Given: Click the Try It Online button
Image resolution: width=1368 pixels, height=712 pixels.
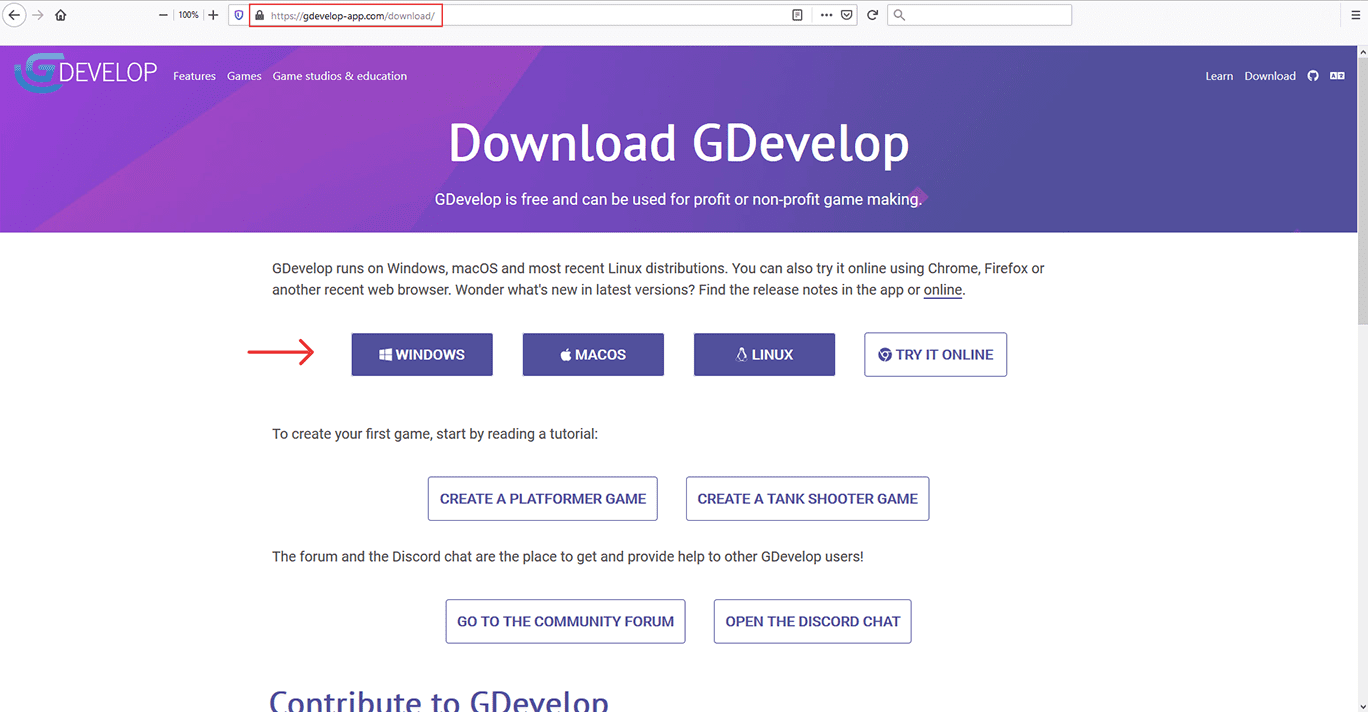Looking at the screenshot, I should (x=935, y=355).
